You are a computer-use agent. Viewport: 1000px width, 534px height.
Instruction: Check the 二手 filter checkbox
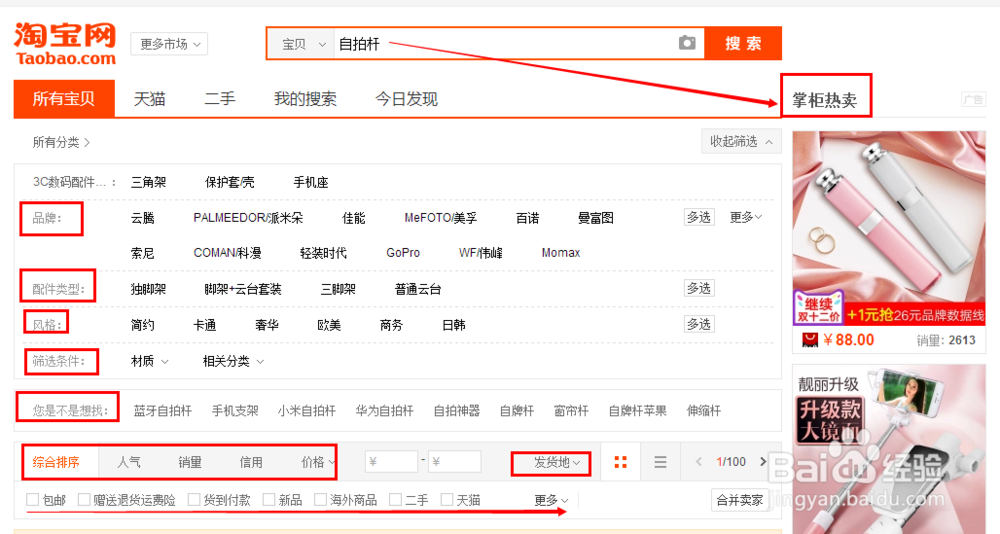395,500
